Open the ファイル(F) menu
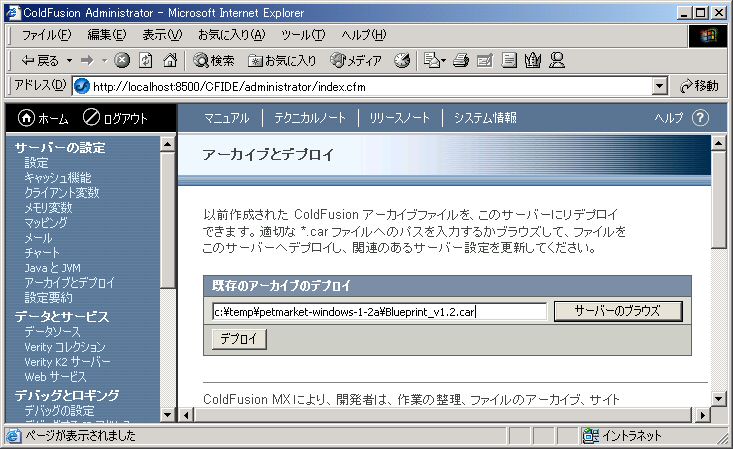 46,35
